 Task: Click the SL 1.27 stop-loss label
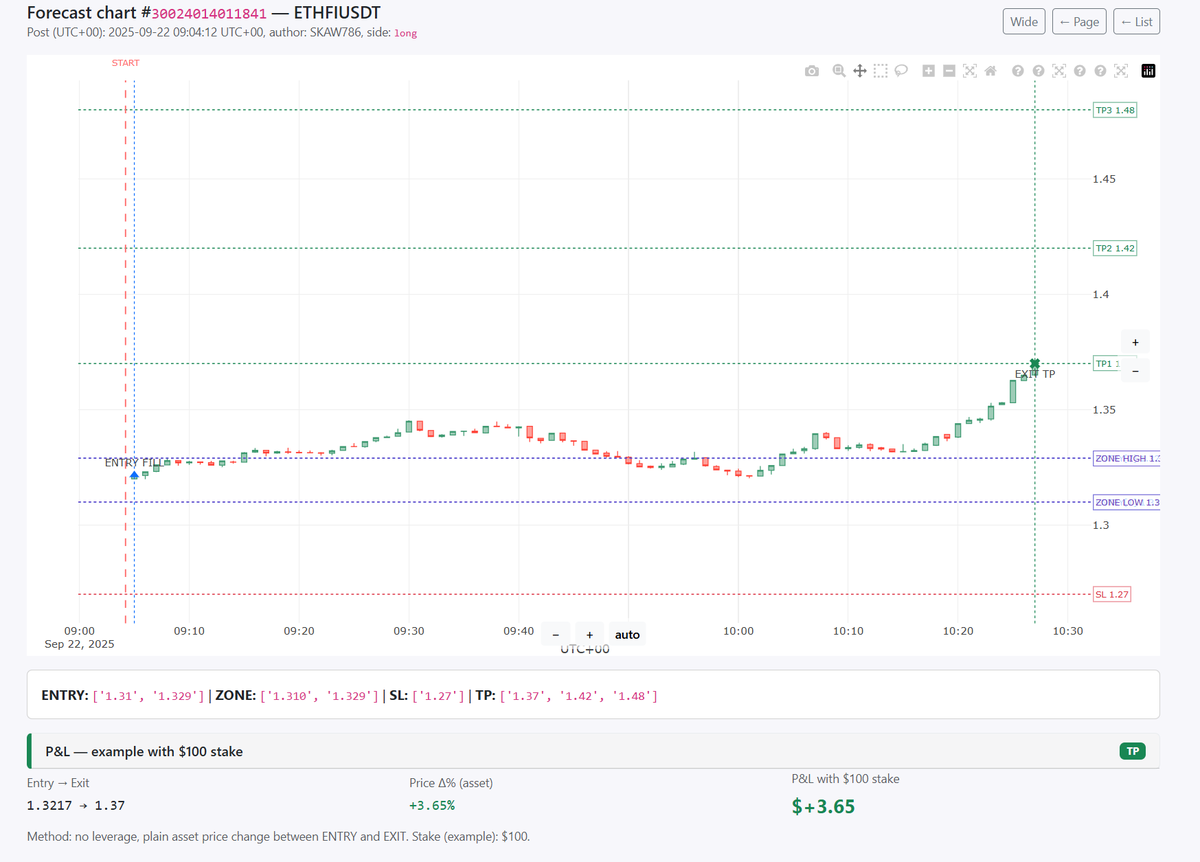click(1111, 594)
